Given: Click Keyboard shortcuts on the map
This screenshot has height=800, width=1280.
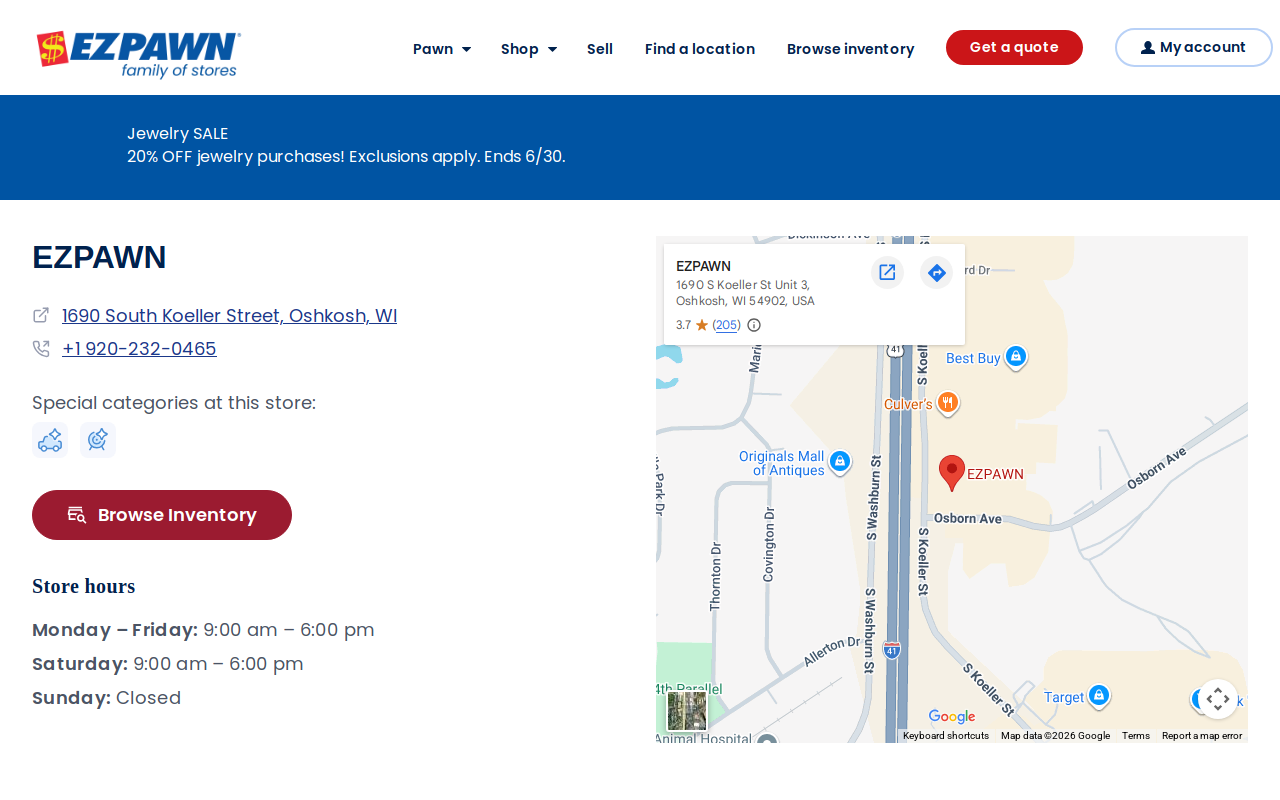Looking at the screenshot, I should pyautogui.click(x=946, y=736).
